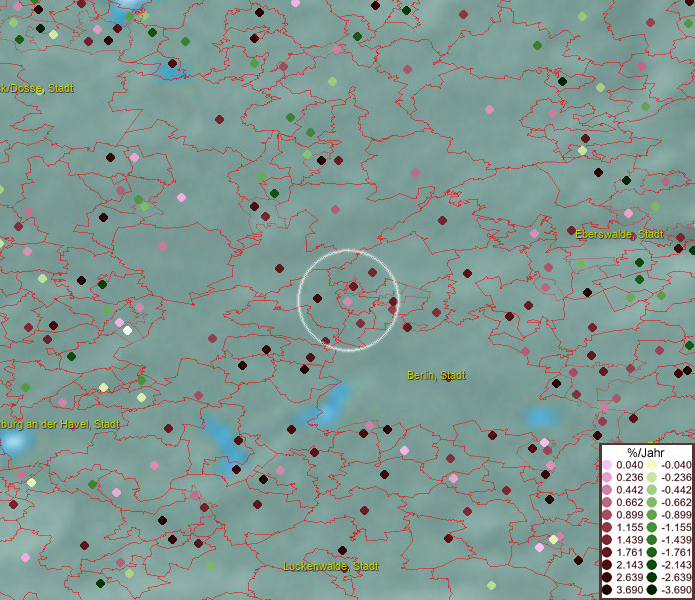Click the 0.442 legend color swatch
695x600 pixels.
click(x=607, y=490)
